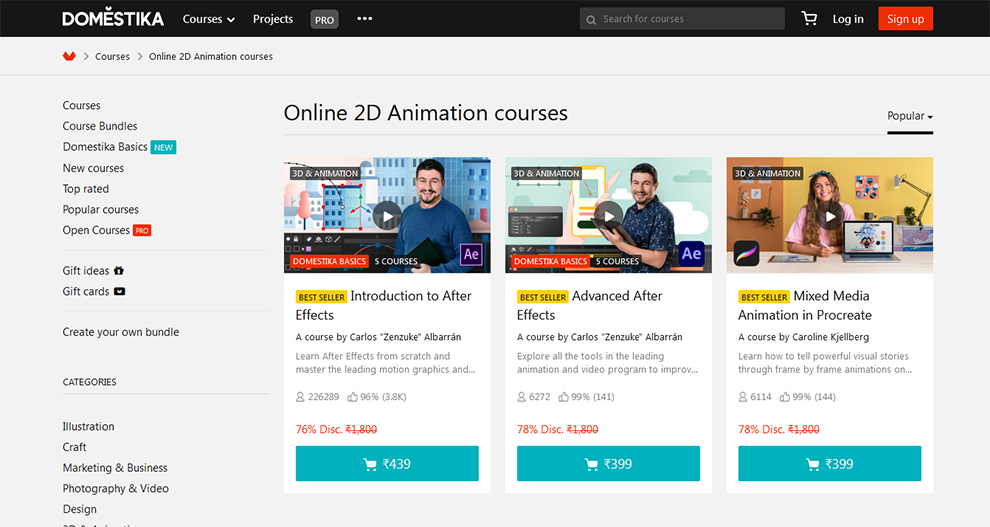Open Course Bundles in the sidebar
Screen dimensions: 990x527
pos(100,126)
